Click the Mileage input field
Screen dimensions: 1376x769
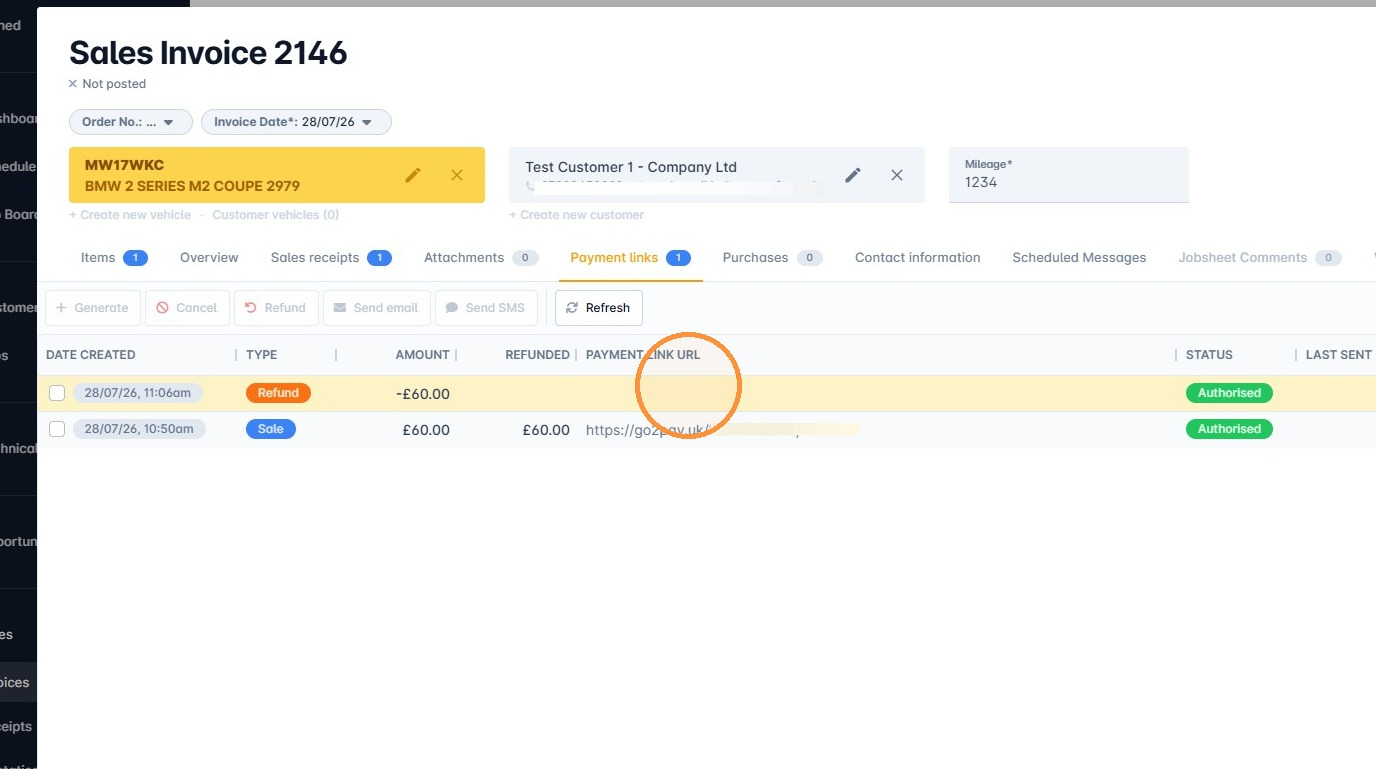(x=1069, y=175)
